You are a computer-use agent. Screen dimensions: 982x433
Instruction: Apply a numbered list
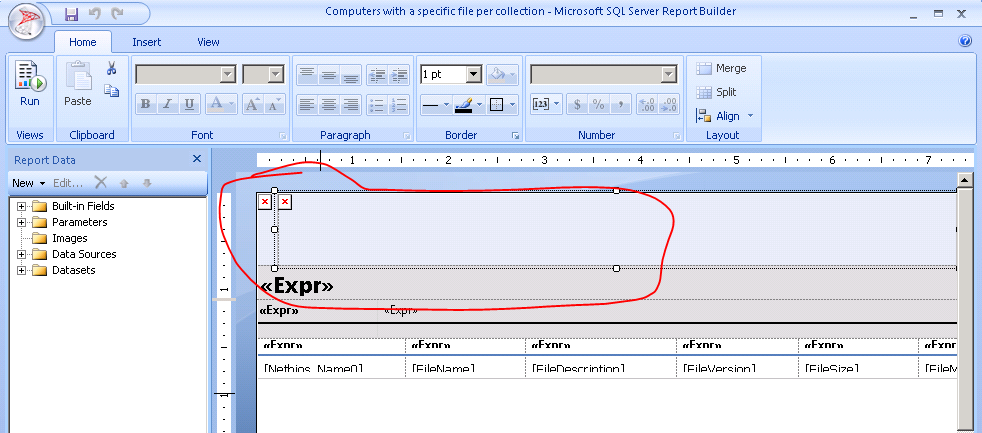(399, 105)
